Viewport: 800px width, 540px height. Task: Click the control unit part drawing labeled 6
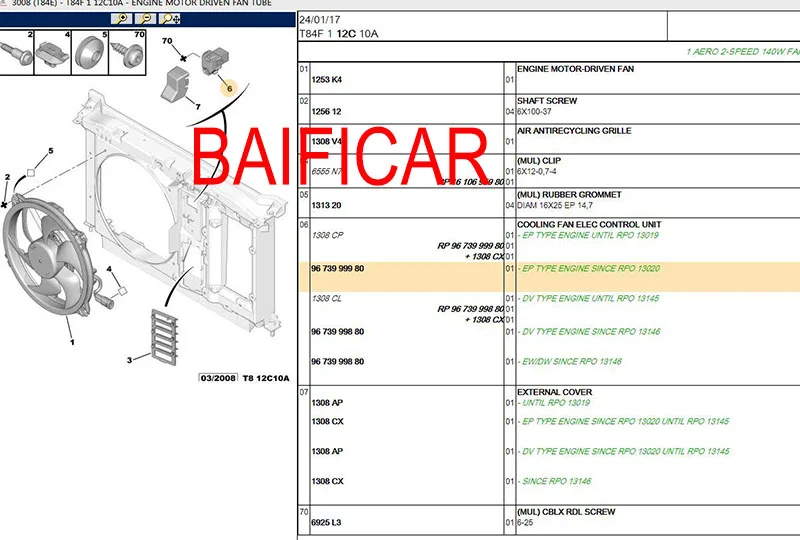click(215, 61)
